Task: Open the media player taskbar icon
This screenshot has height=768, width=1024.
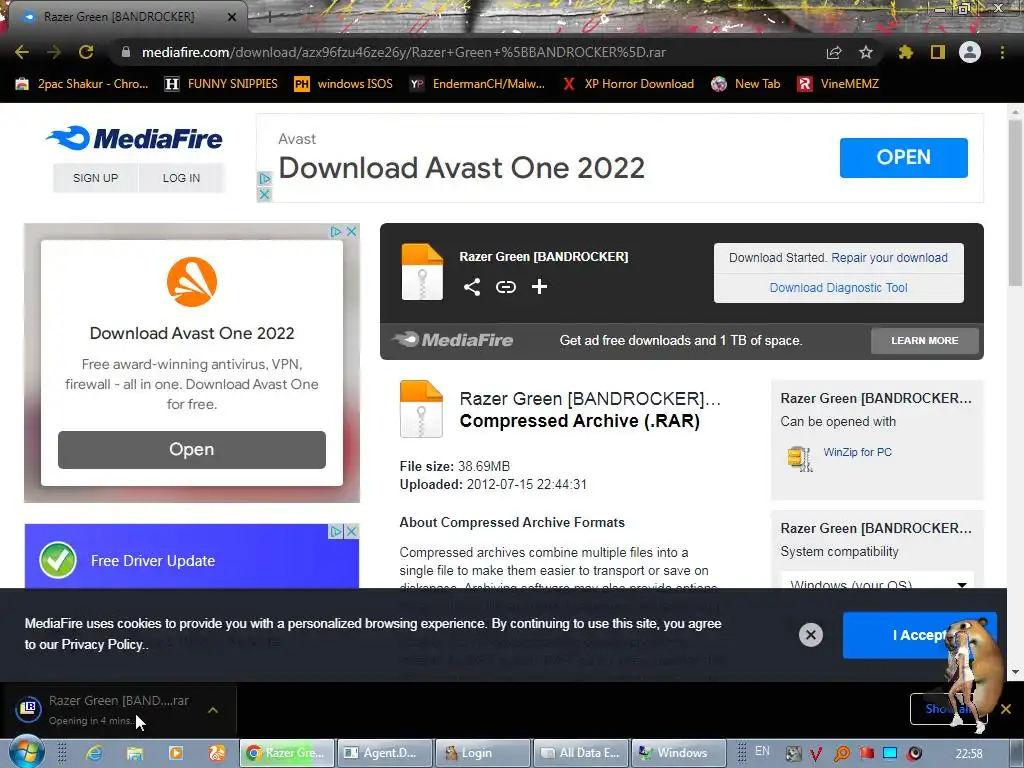Action: [x=176, y=753]
